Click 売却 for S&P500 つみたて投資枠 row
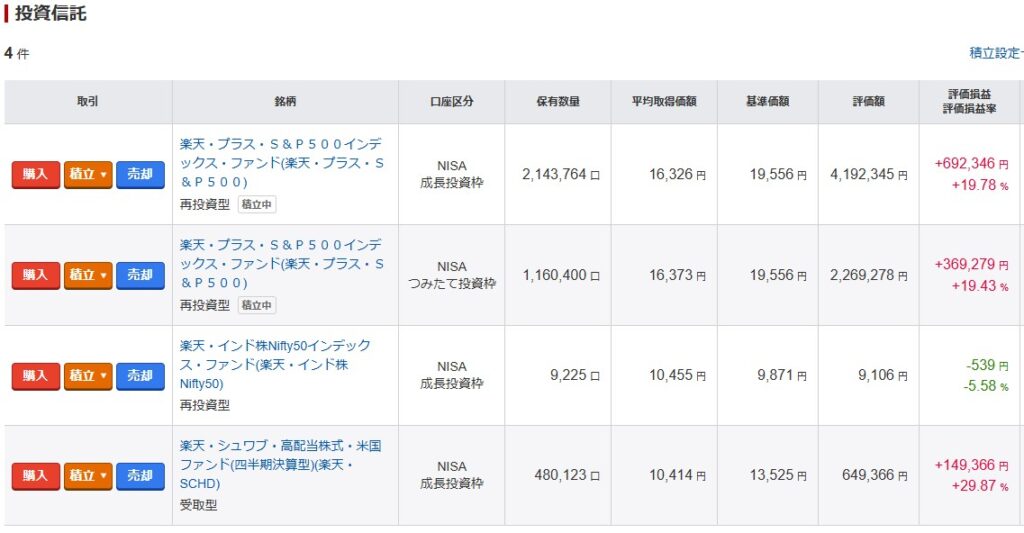 (x=140, y=275)
